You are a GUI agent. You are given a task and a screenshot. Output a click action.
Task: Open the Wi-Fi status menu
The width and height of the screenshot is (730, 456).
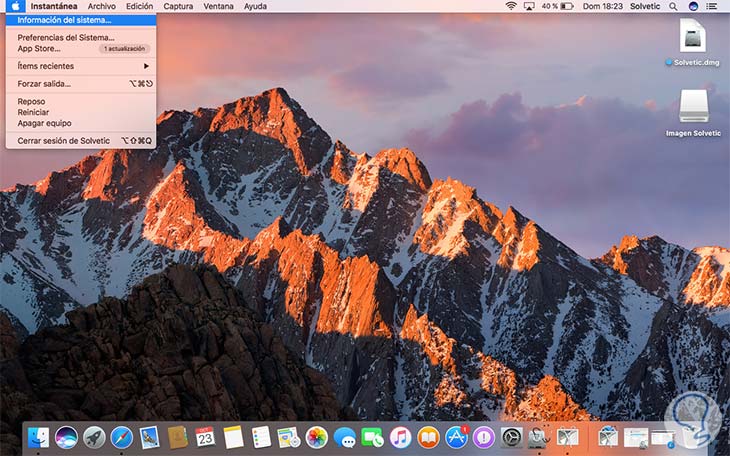click(x=511, y=6)
